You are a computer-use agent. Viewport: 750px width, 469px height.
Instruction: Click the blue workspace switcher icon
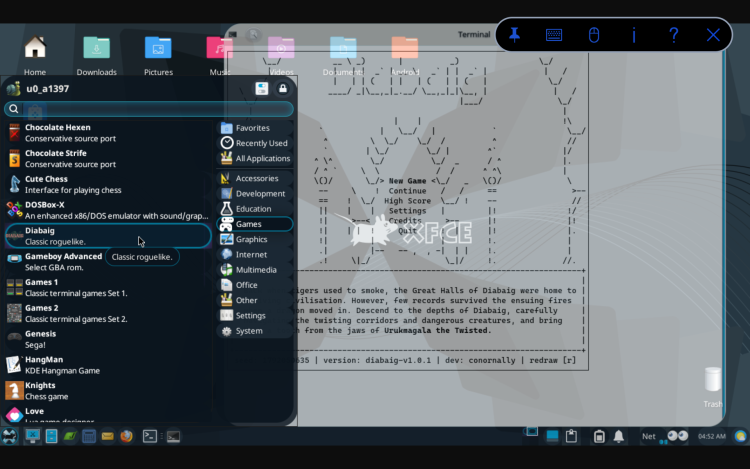[552, 436]
